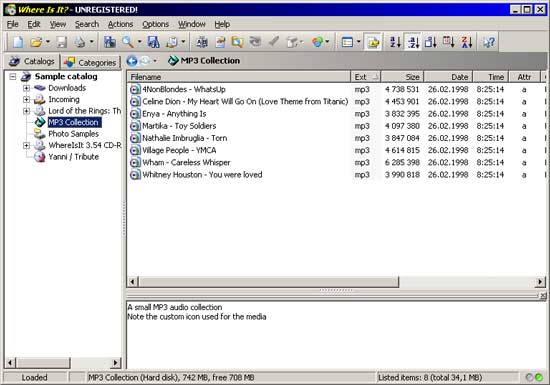The image size is (550, 385).
Task: Click the Time column header
Action: coord(490,77)
